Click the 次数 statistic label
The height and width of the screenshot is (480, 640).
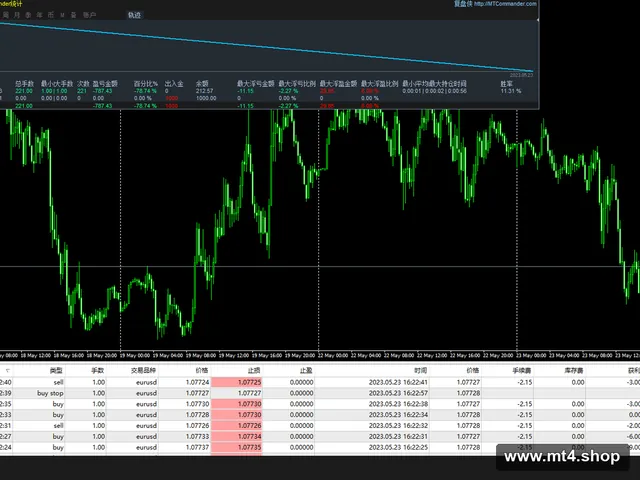pos(83,84)
